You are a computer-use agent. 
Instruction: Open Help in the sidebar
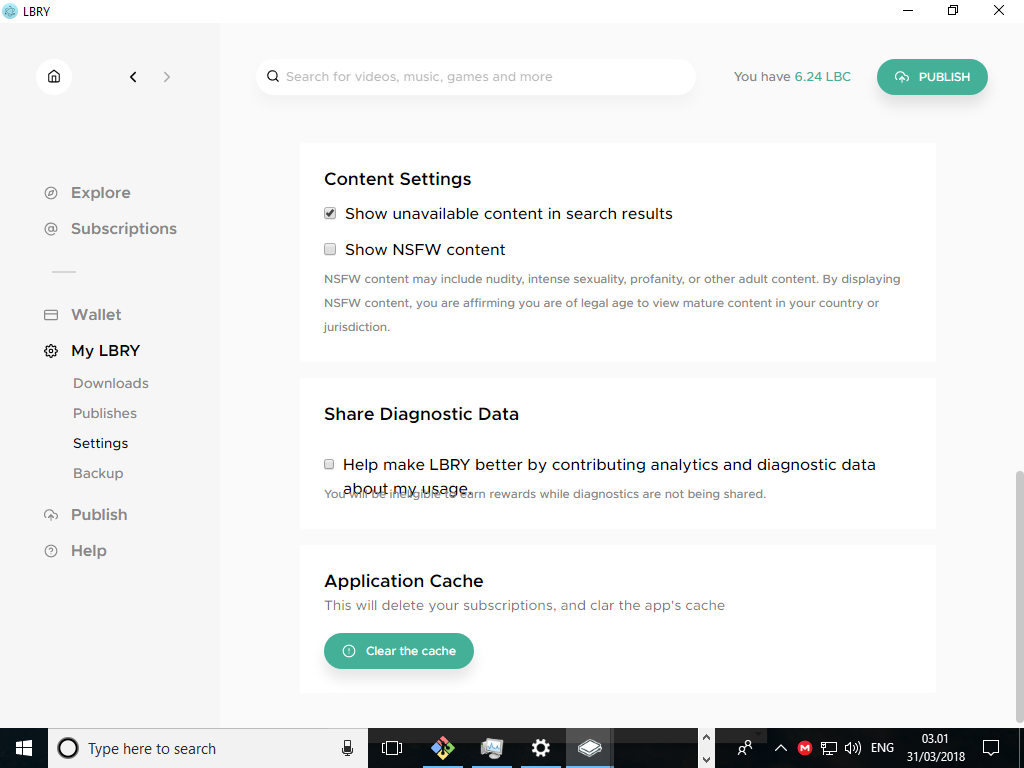[89, 551]
